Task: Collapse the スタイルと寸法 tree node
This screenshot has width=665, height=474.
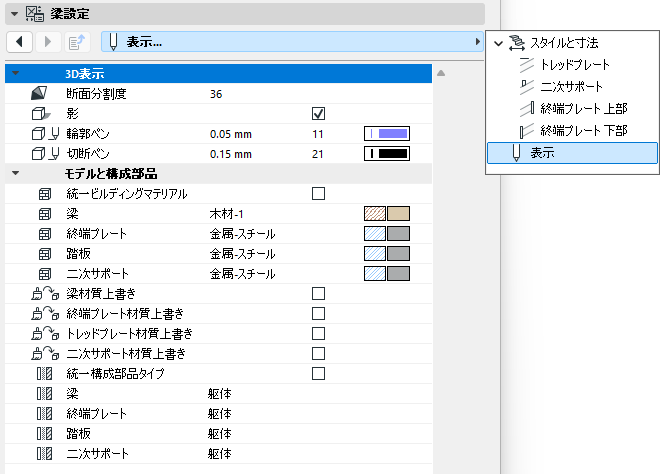Action: 499,43
